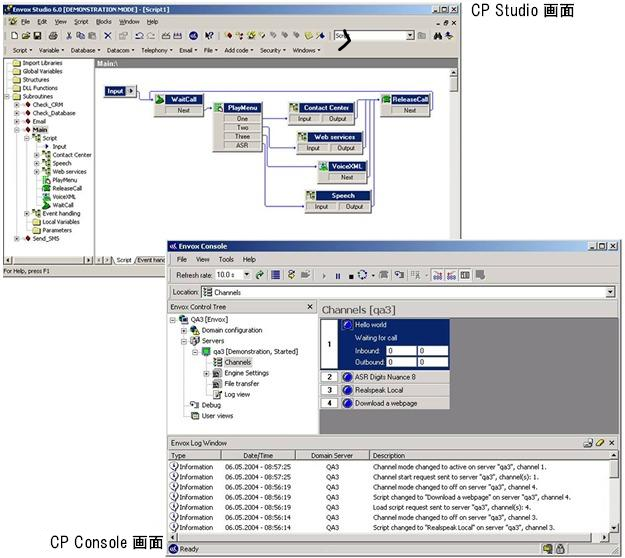Expand the Check_CRM subroutine node

pos(17,105)
